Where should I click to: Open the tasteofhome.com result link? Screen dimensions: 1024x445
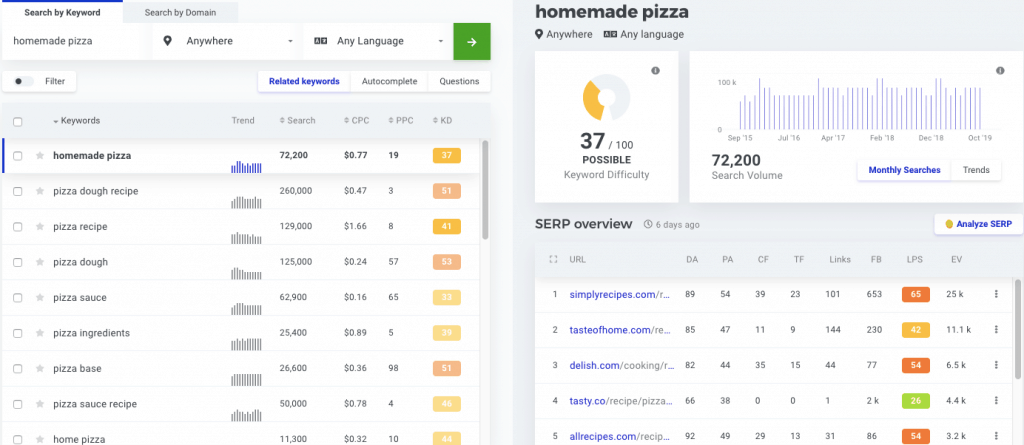620,330
